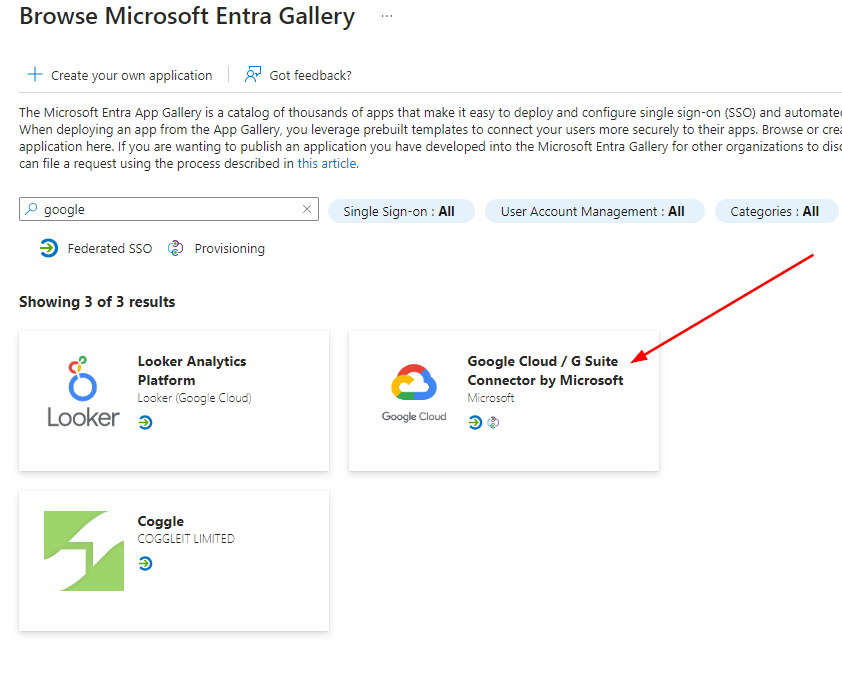
Task: Click the plus icon for Create your own application
Action: pos(35,75)
